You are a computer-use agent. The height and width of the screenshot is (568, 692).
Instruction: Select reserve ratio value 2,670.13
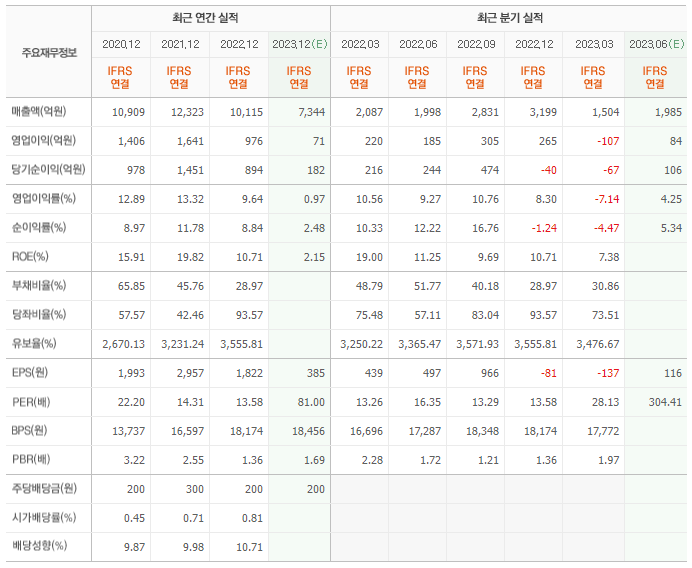[124, 344]
